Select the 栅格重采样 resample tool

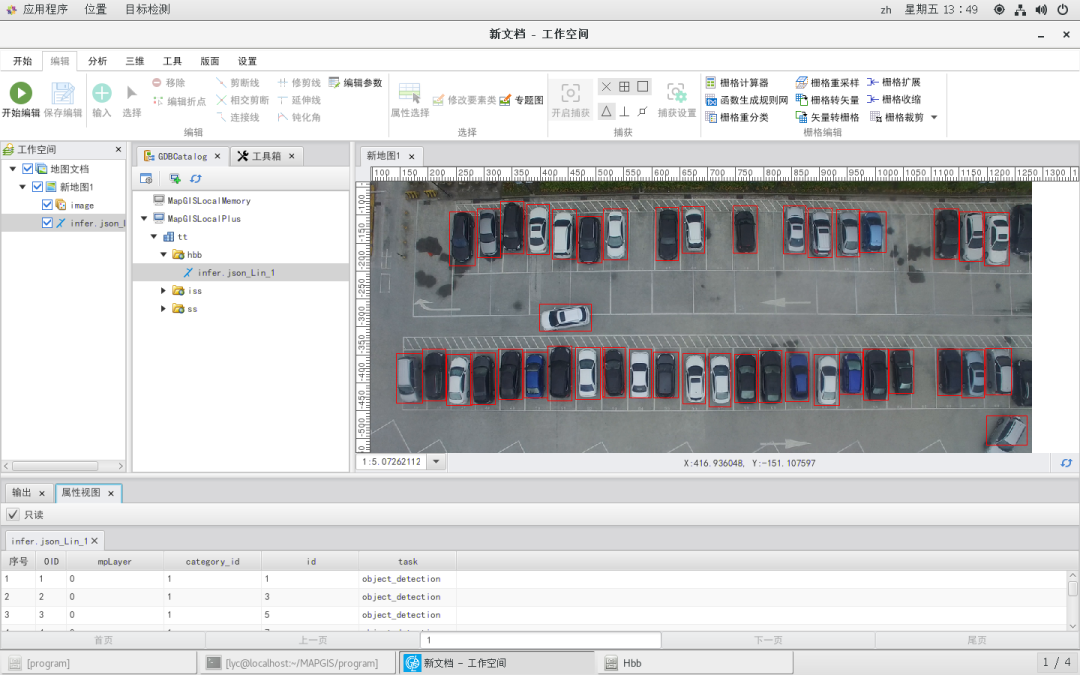coord(827,83)
